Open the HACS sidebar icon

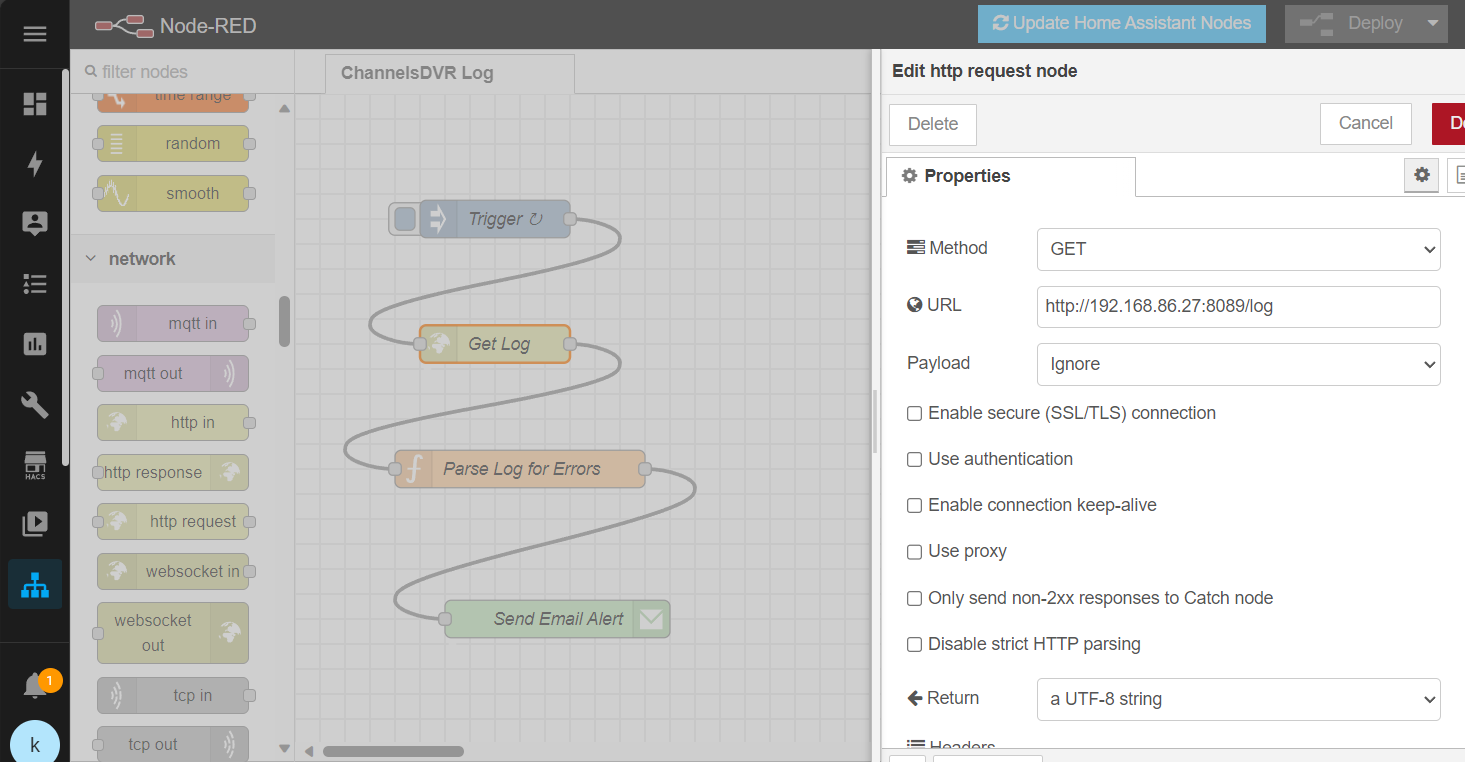click(x=35, y=465)
